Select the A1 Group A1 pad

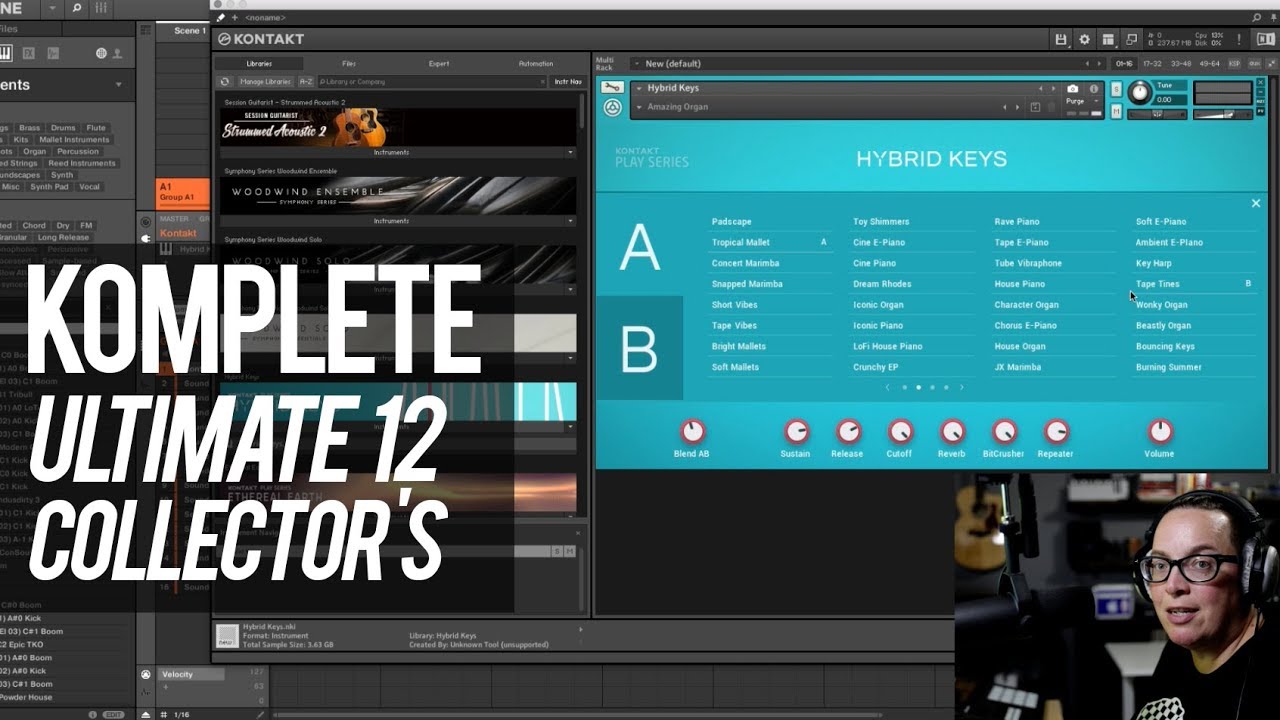(x=183, y=192)
